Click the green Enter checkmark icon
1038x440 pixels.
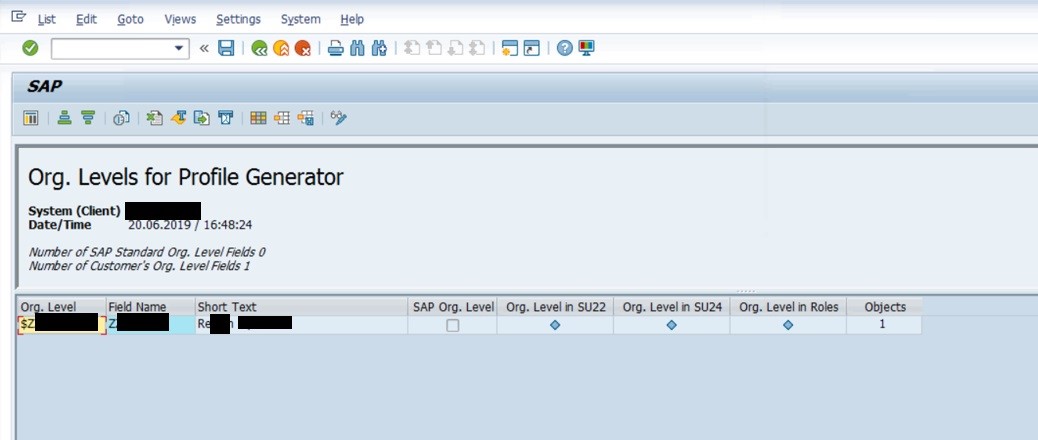(x=30, y=48)
